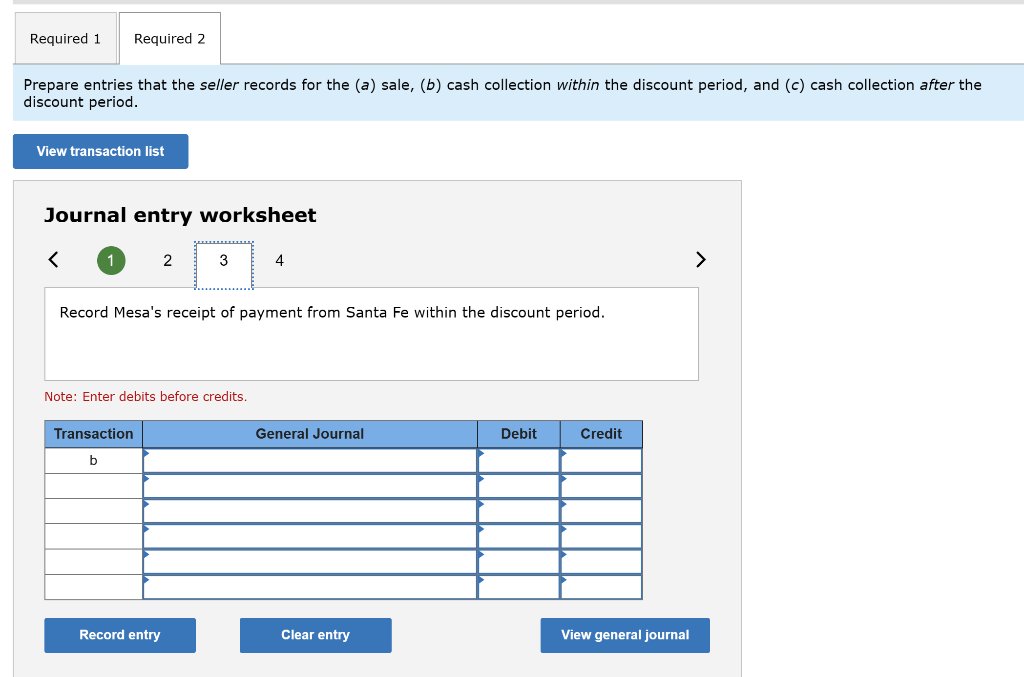This screenshot has width=1024, height=677.
Task: Go to previous journal entry arrow
Action: [54, 260]
